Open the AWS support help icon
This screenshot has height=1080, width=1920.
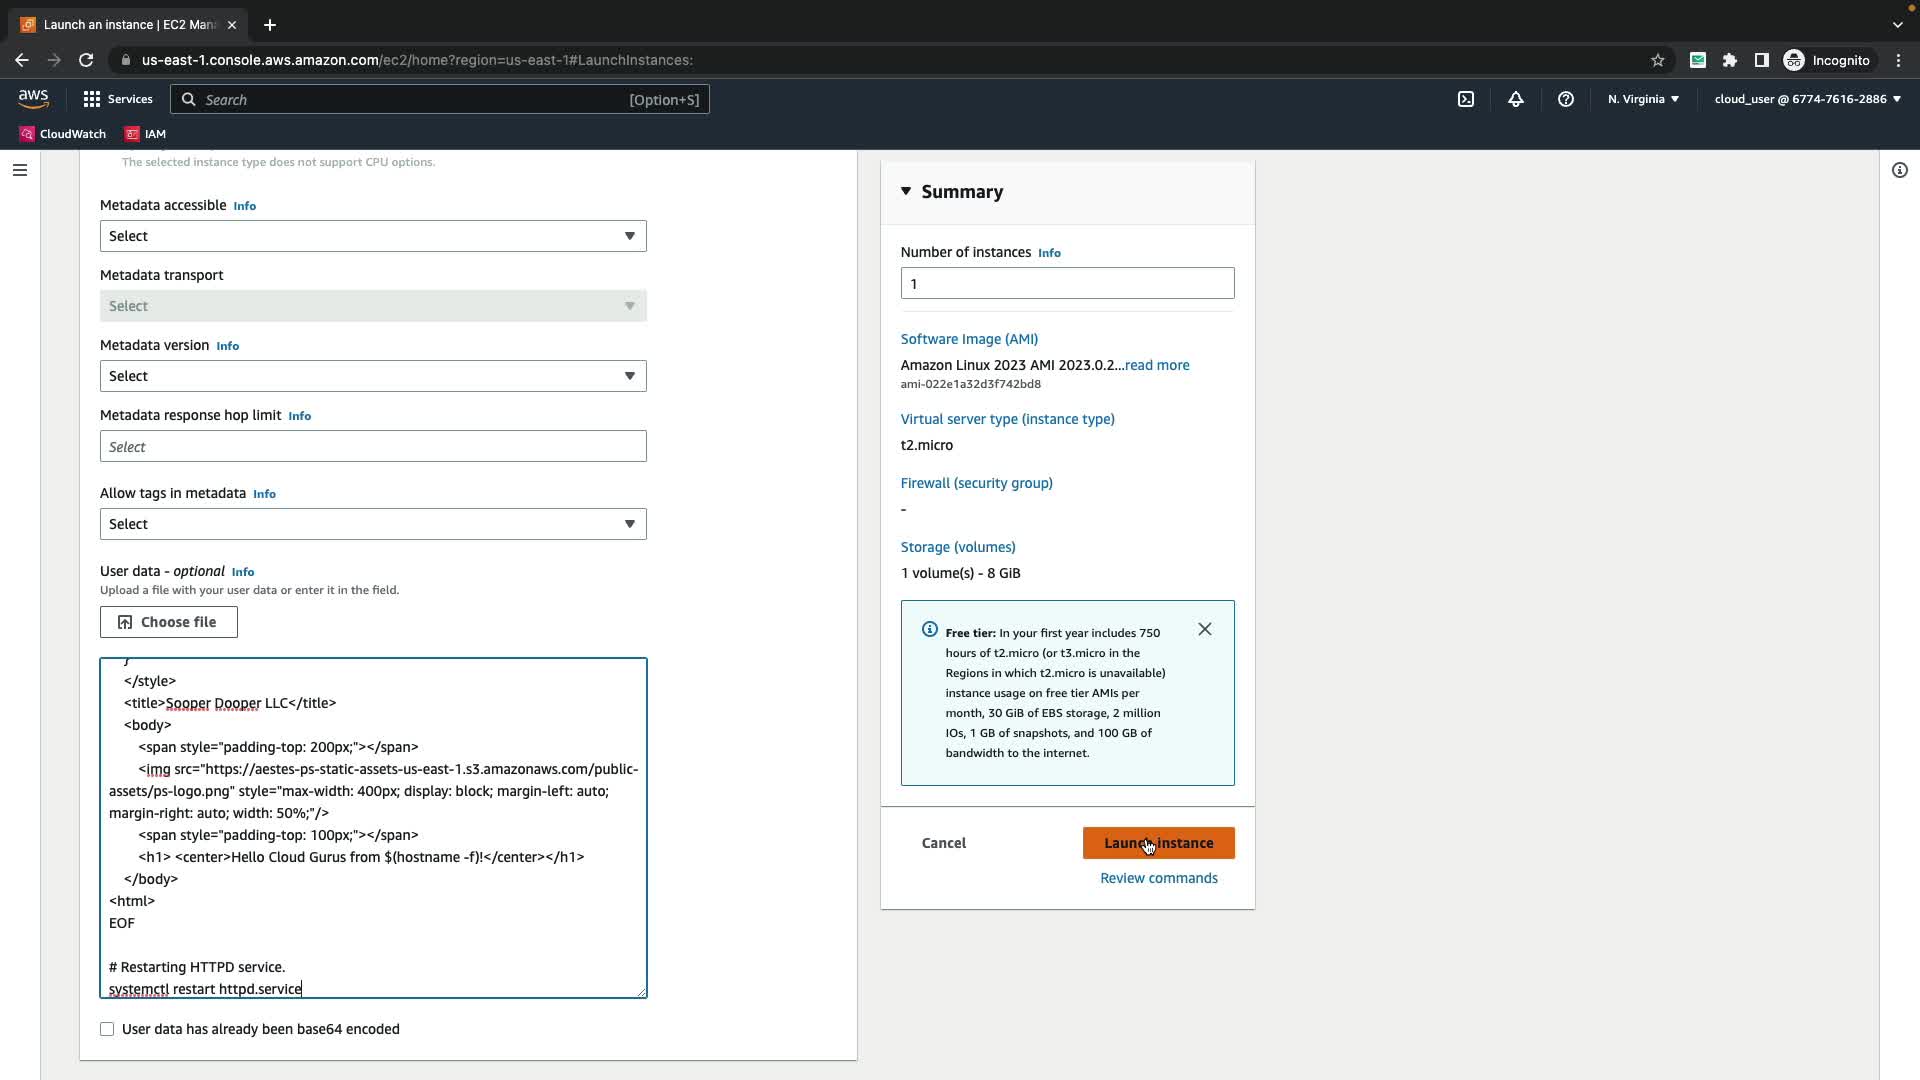click(1566, 99)
